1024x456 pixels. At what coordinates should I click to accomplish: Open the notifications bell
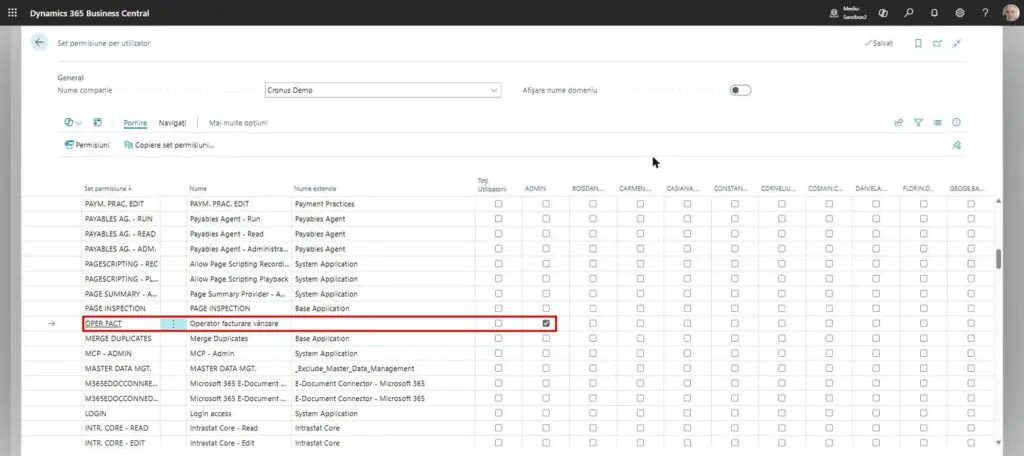[934, 13]
